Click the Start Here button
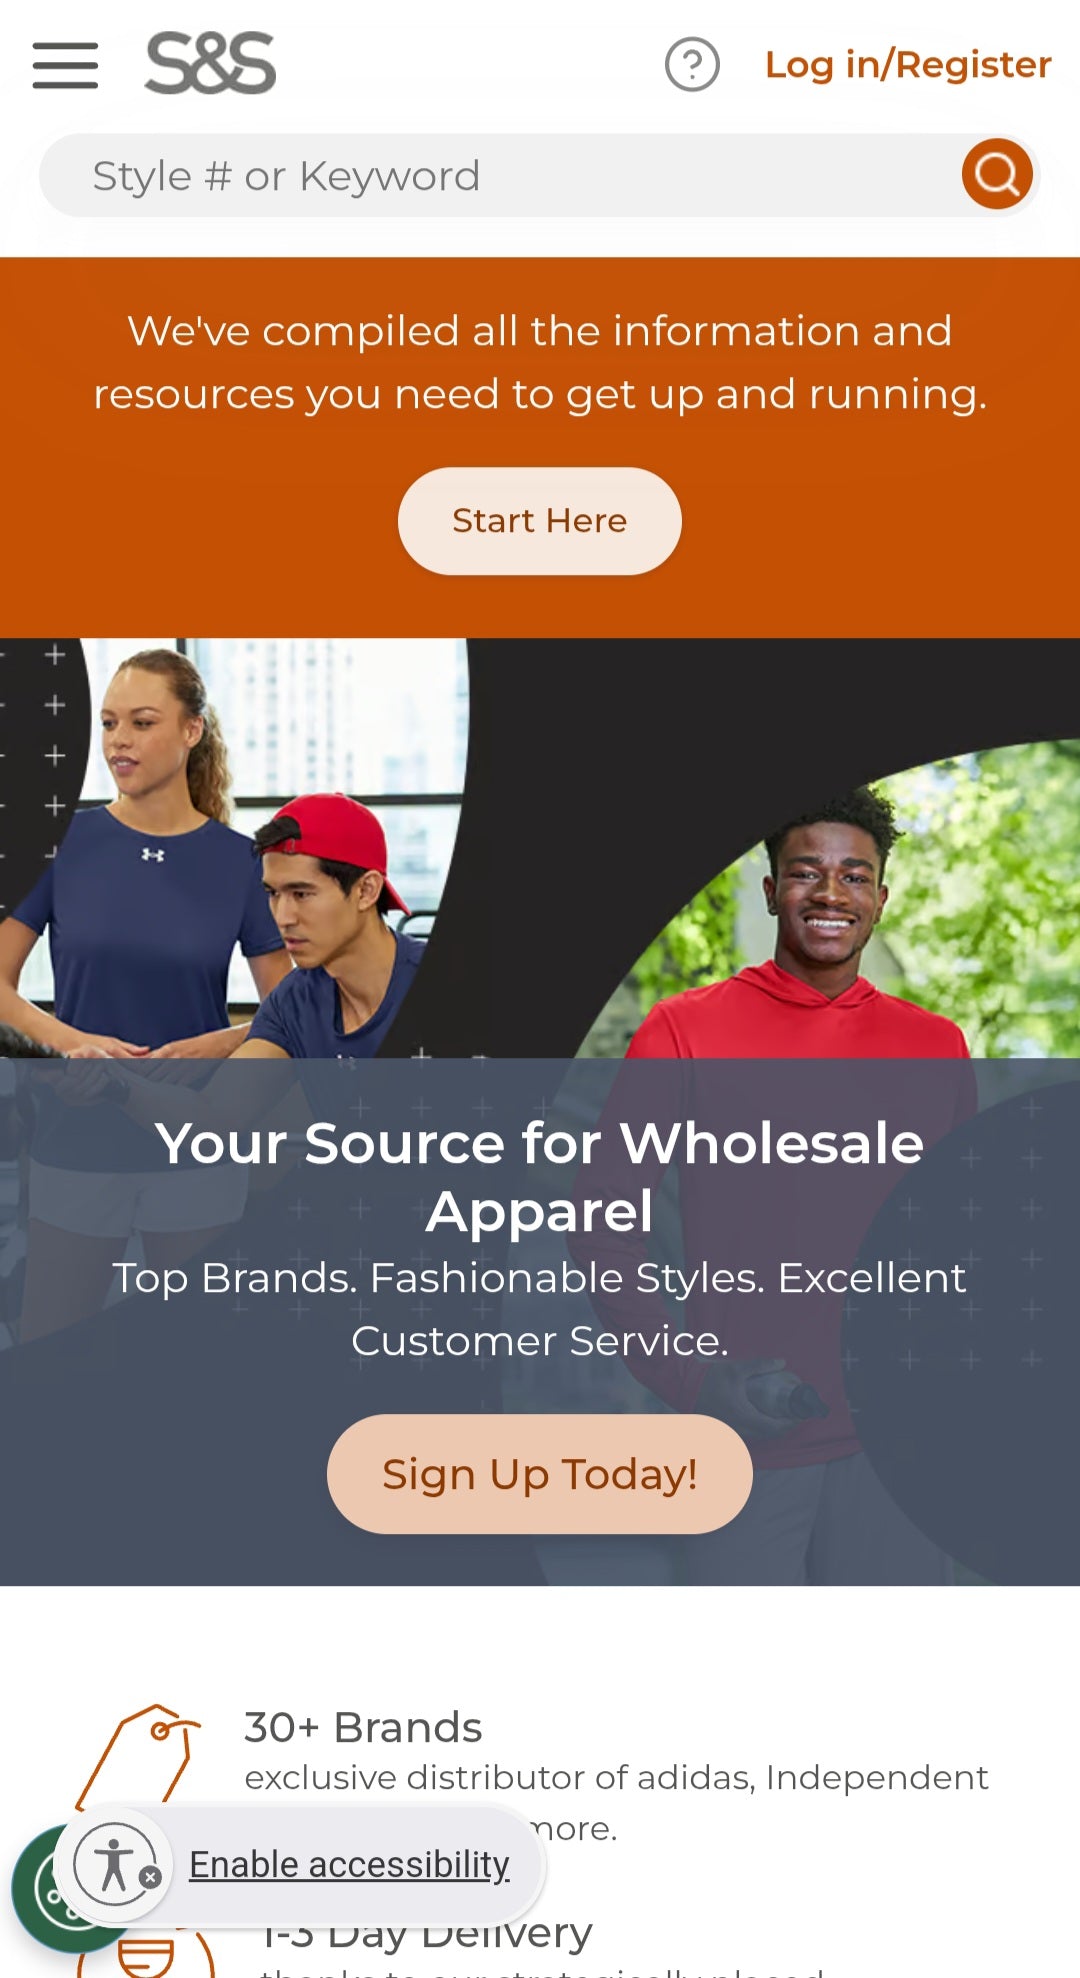The width and height of the screenshot is (1080, 1978). pyautogui.click(x=540, y=521)
